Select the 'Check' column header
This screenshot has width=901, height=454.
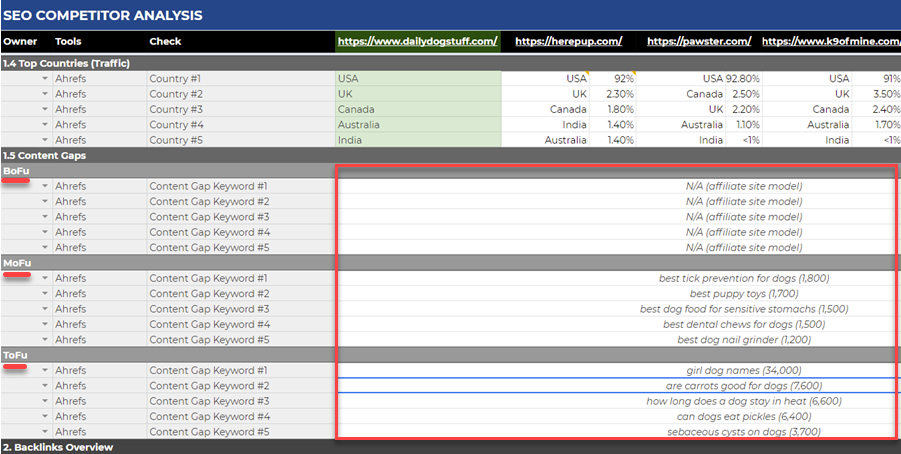[x=165, y=41]
